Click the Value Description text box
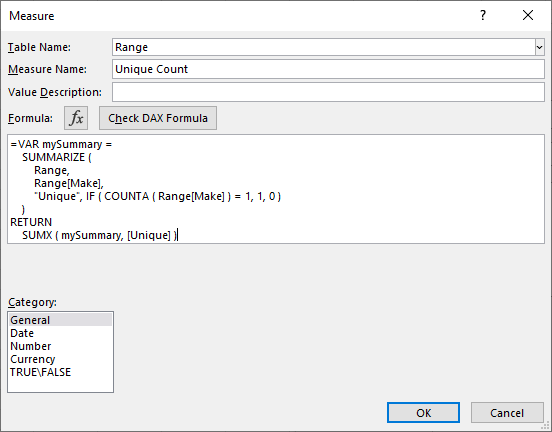 [328, 92]
